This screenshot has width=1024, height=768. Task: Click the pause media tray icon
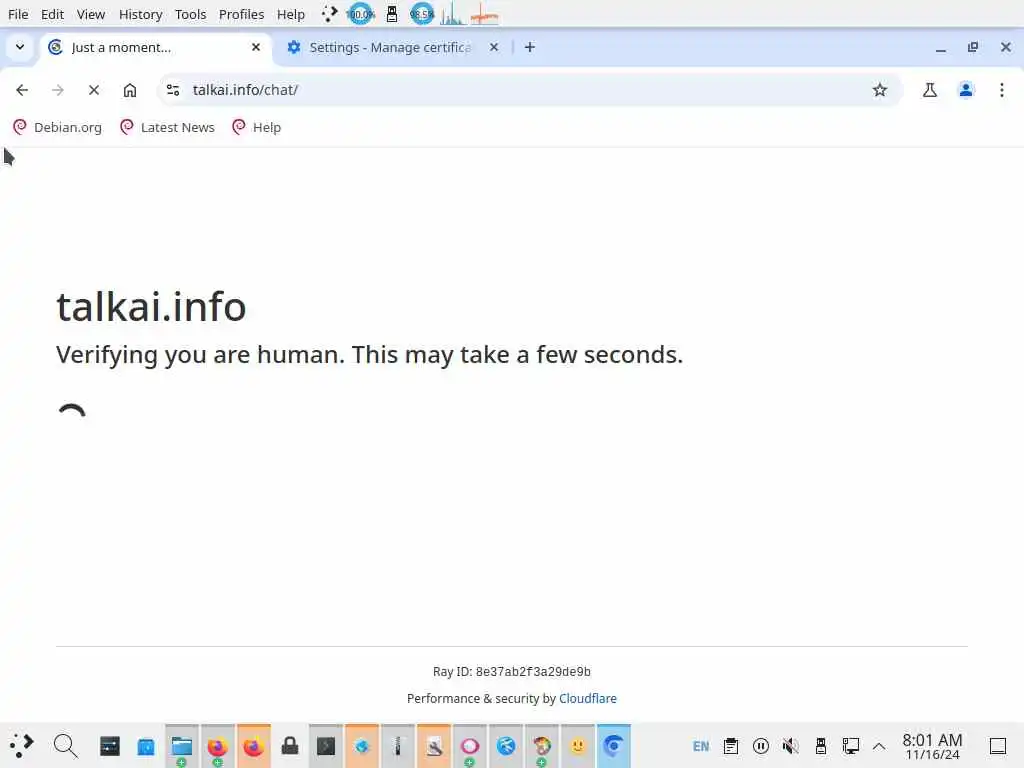761,746
